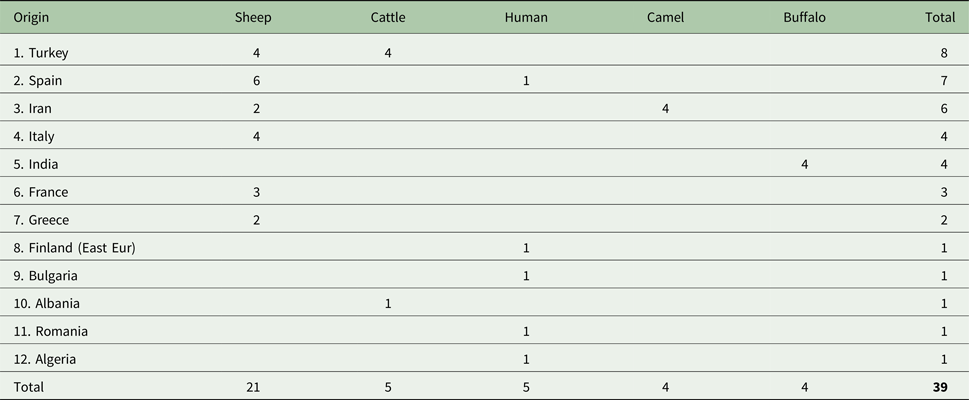Screen dimensions: 969x400
Task: Click the Cattle count for Albania
Action: click(388, 304)
